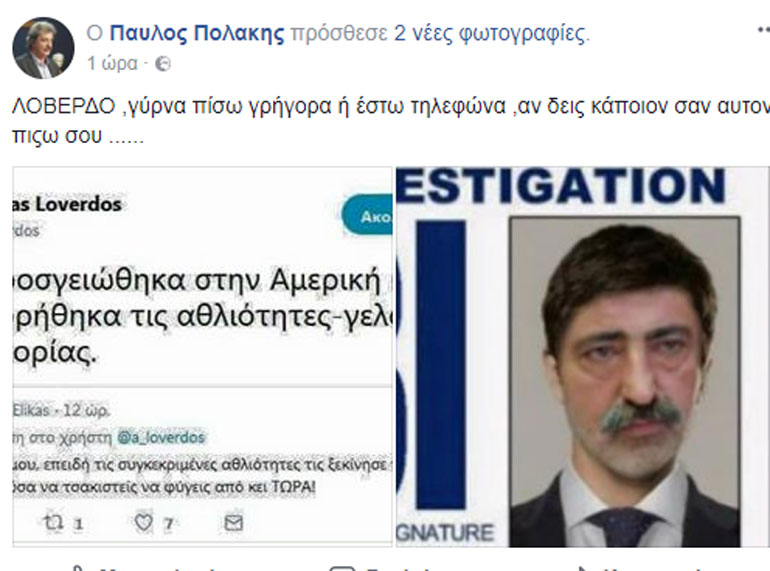Image resolution: width=770 pixels, height=571 pixels.
Task: Open the Παυλος Πολακης profile name link
Action: coord(197,33)
